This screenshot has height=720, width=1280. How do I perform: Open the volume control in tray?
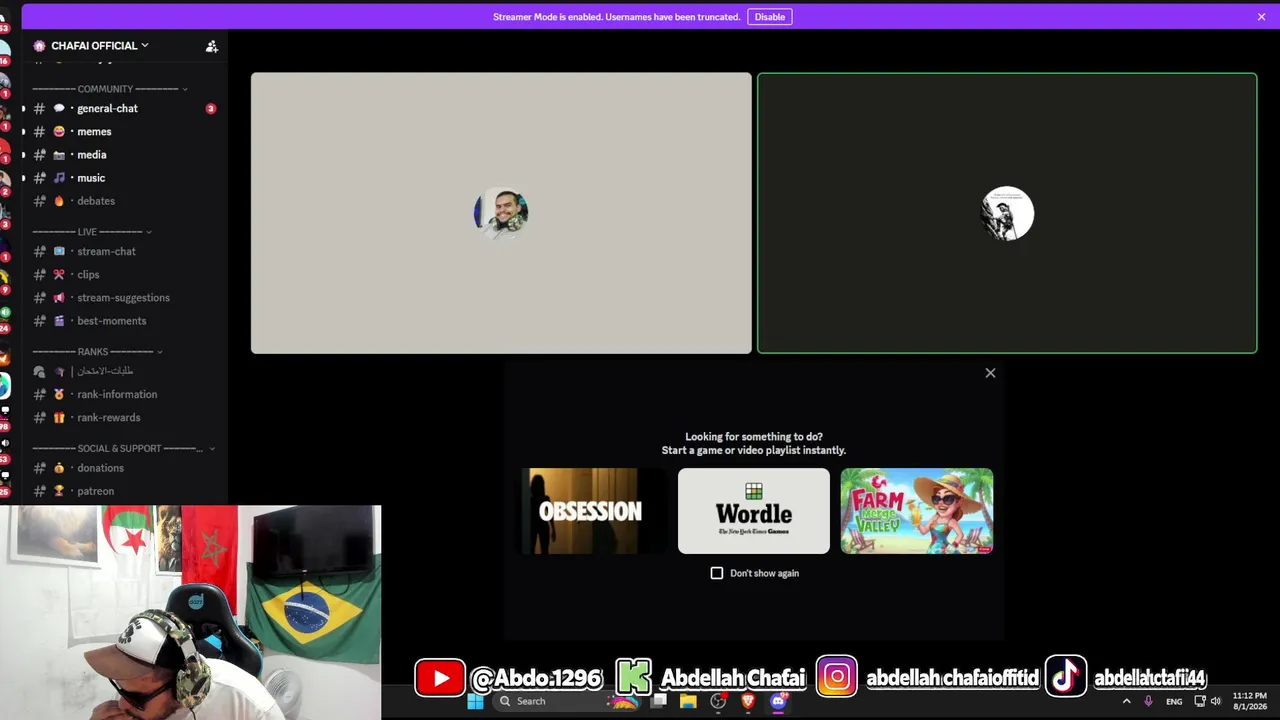point(1216,701)
